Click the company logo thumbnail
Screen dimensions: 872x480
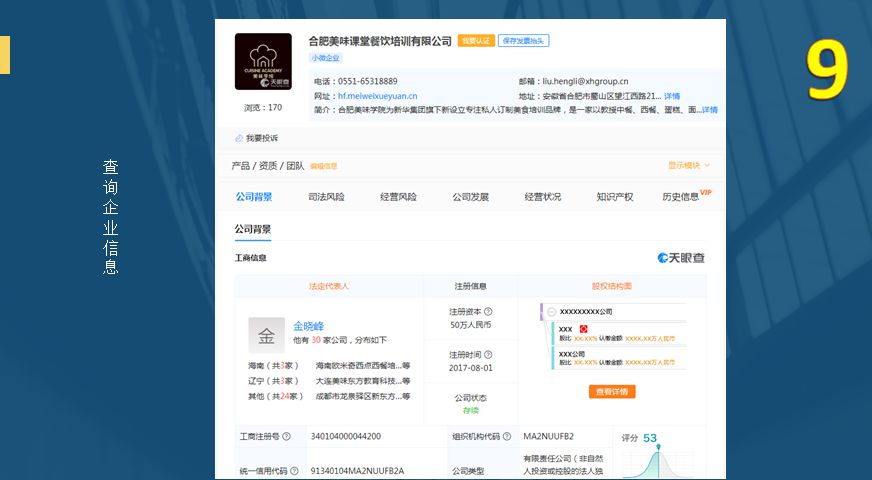tap(263, 61)
